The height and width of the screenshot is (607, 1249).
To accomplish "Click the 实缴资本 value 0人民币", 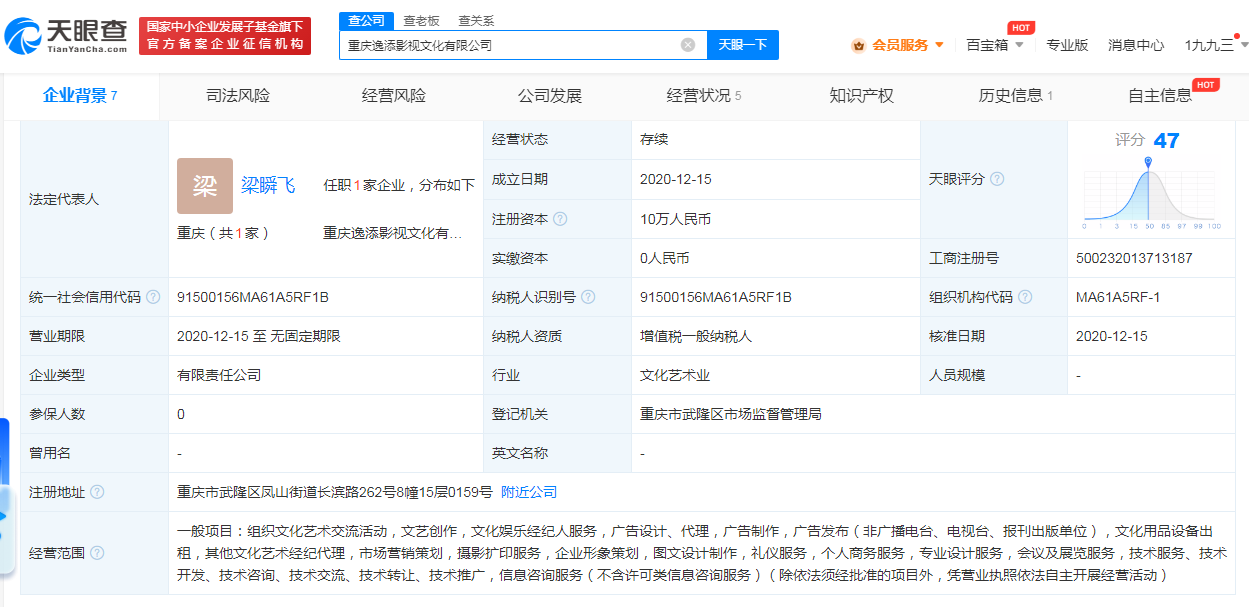I will coord(665,258).
